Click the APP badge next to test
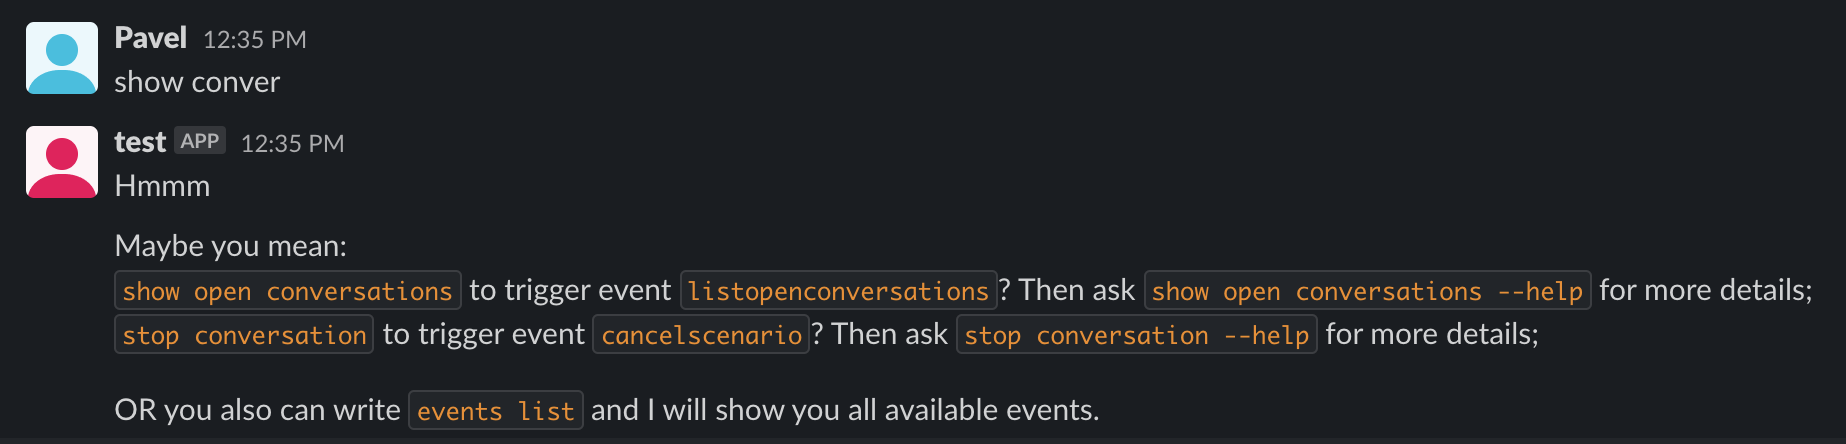This screenshot has height=444, width=1846. pos(200,141)
